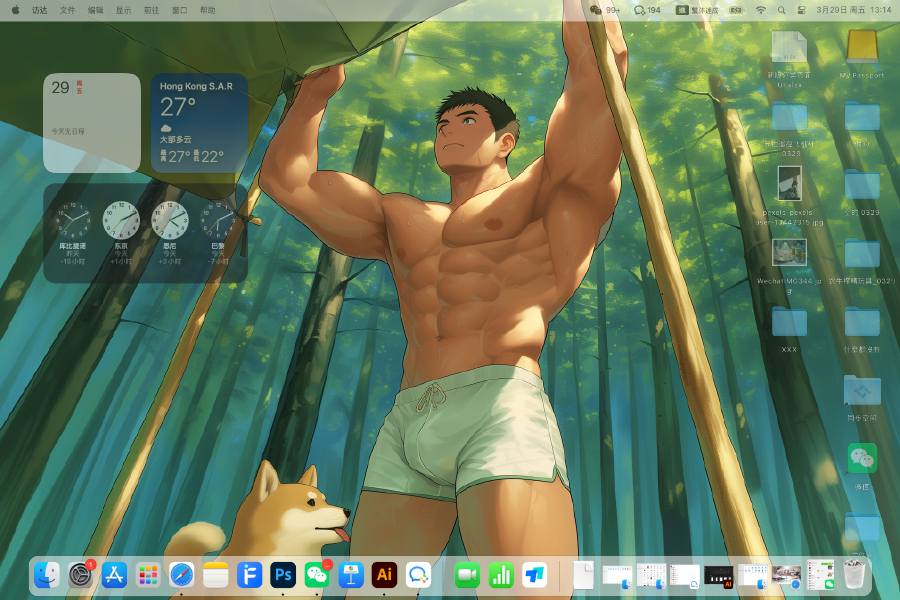Click the Hong Kong weather widget
Viewport: 900px width, 600px height.
tap(199, 122)
